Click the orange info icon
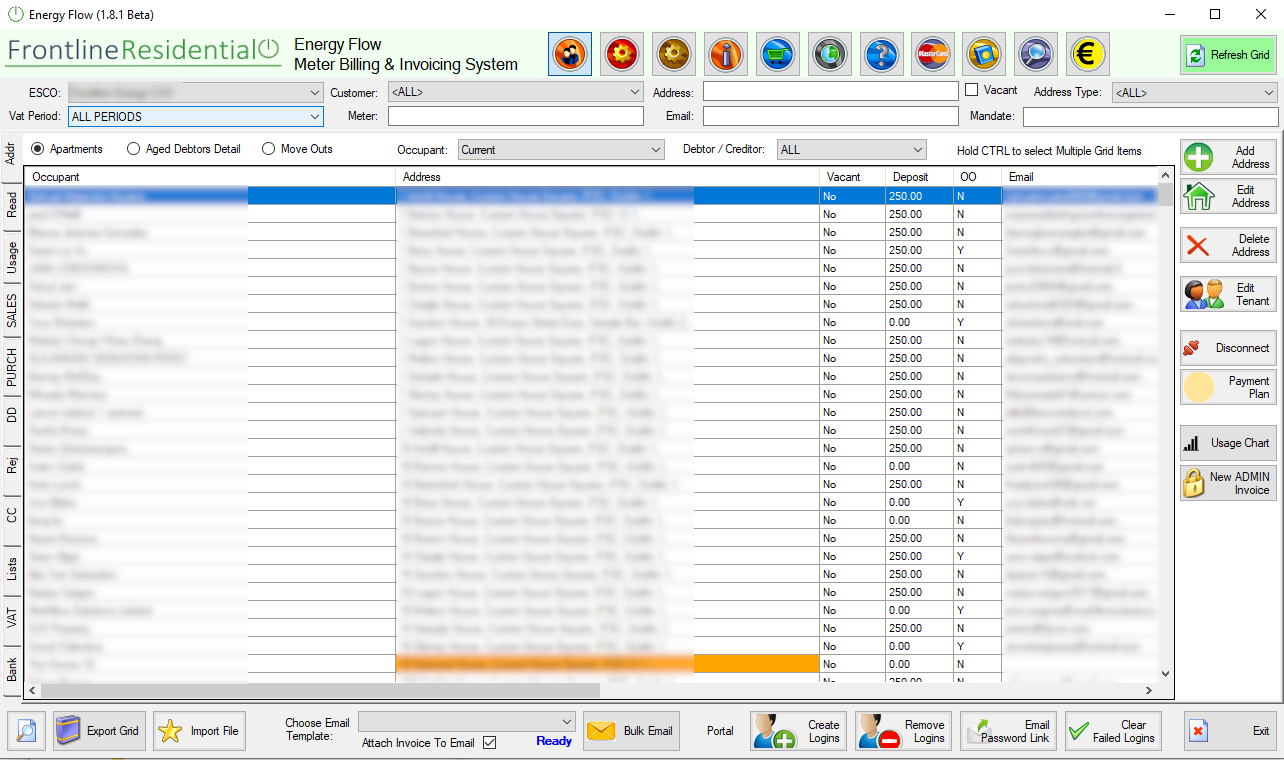The width and height of the screenshot is (1284, 760). (726, 54)
